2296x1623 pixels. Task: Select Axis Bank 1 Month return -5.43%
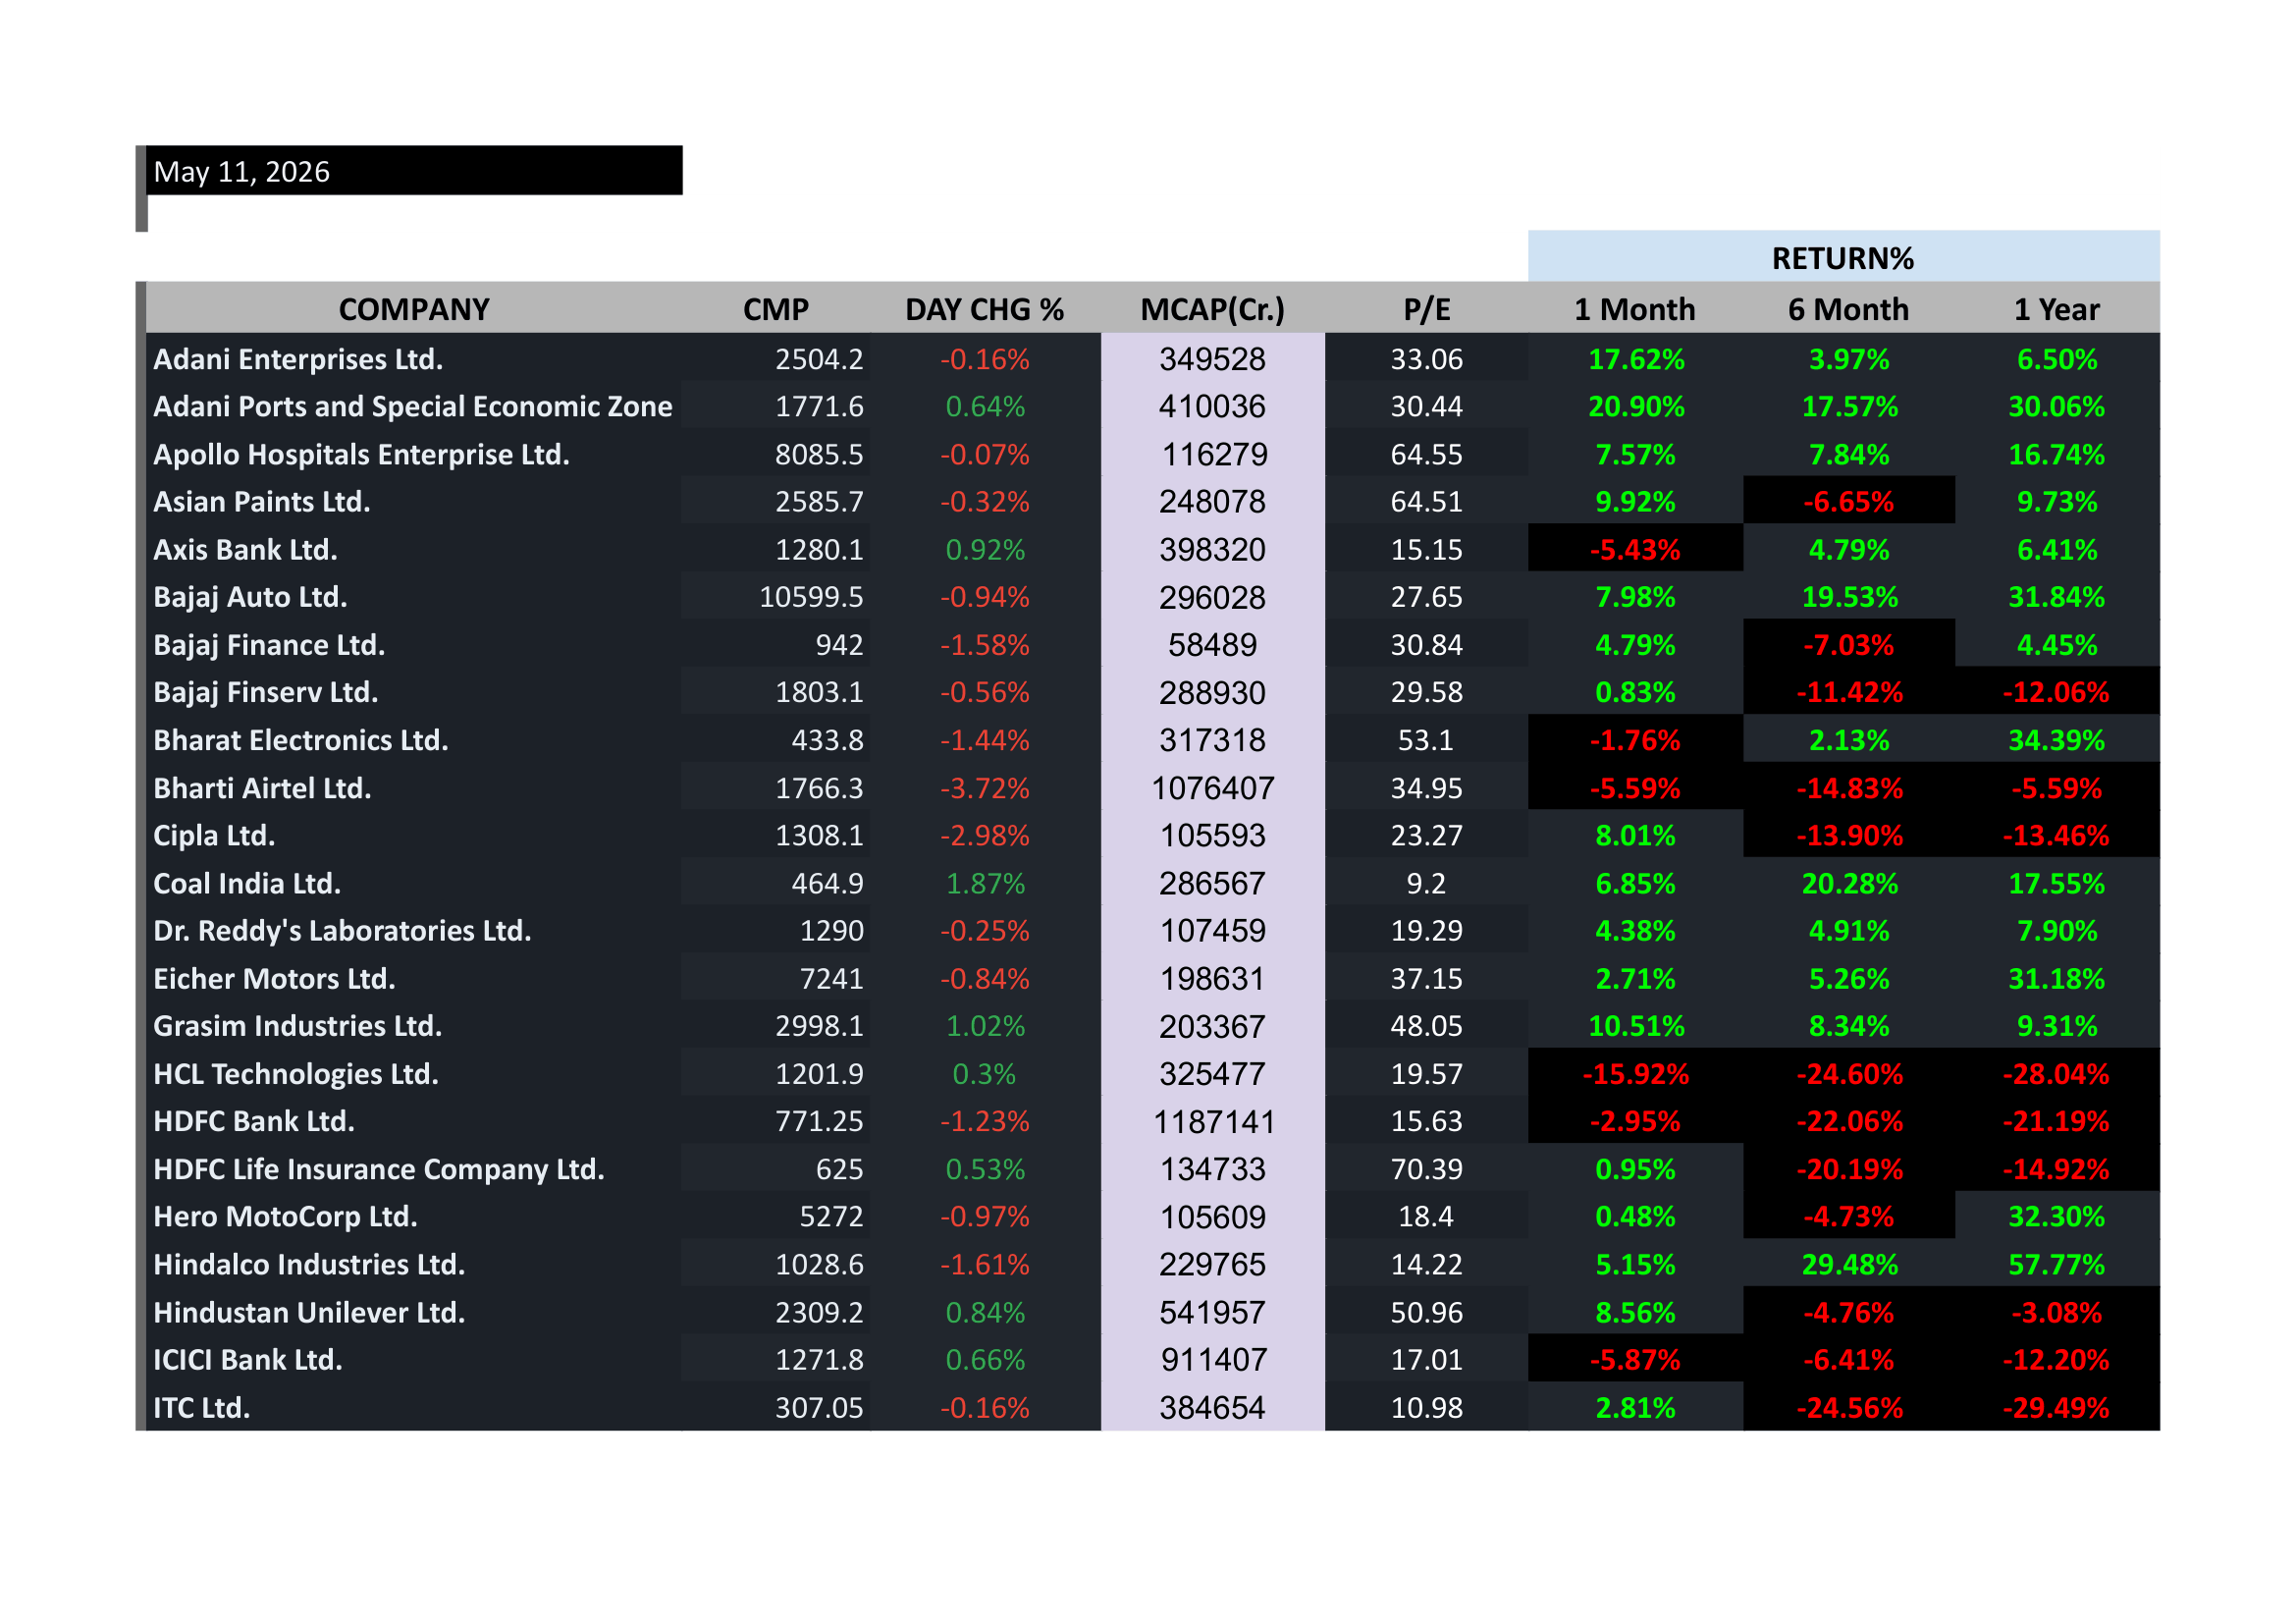(1635, 549)
